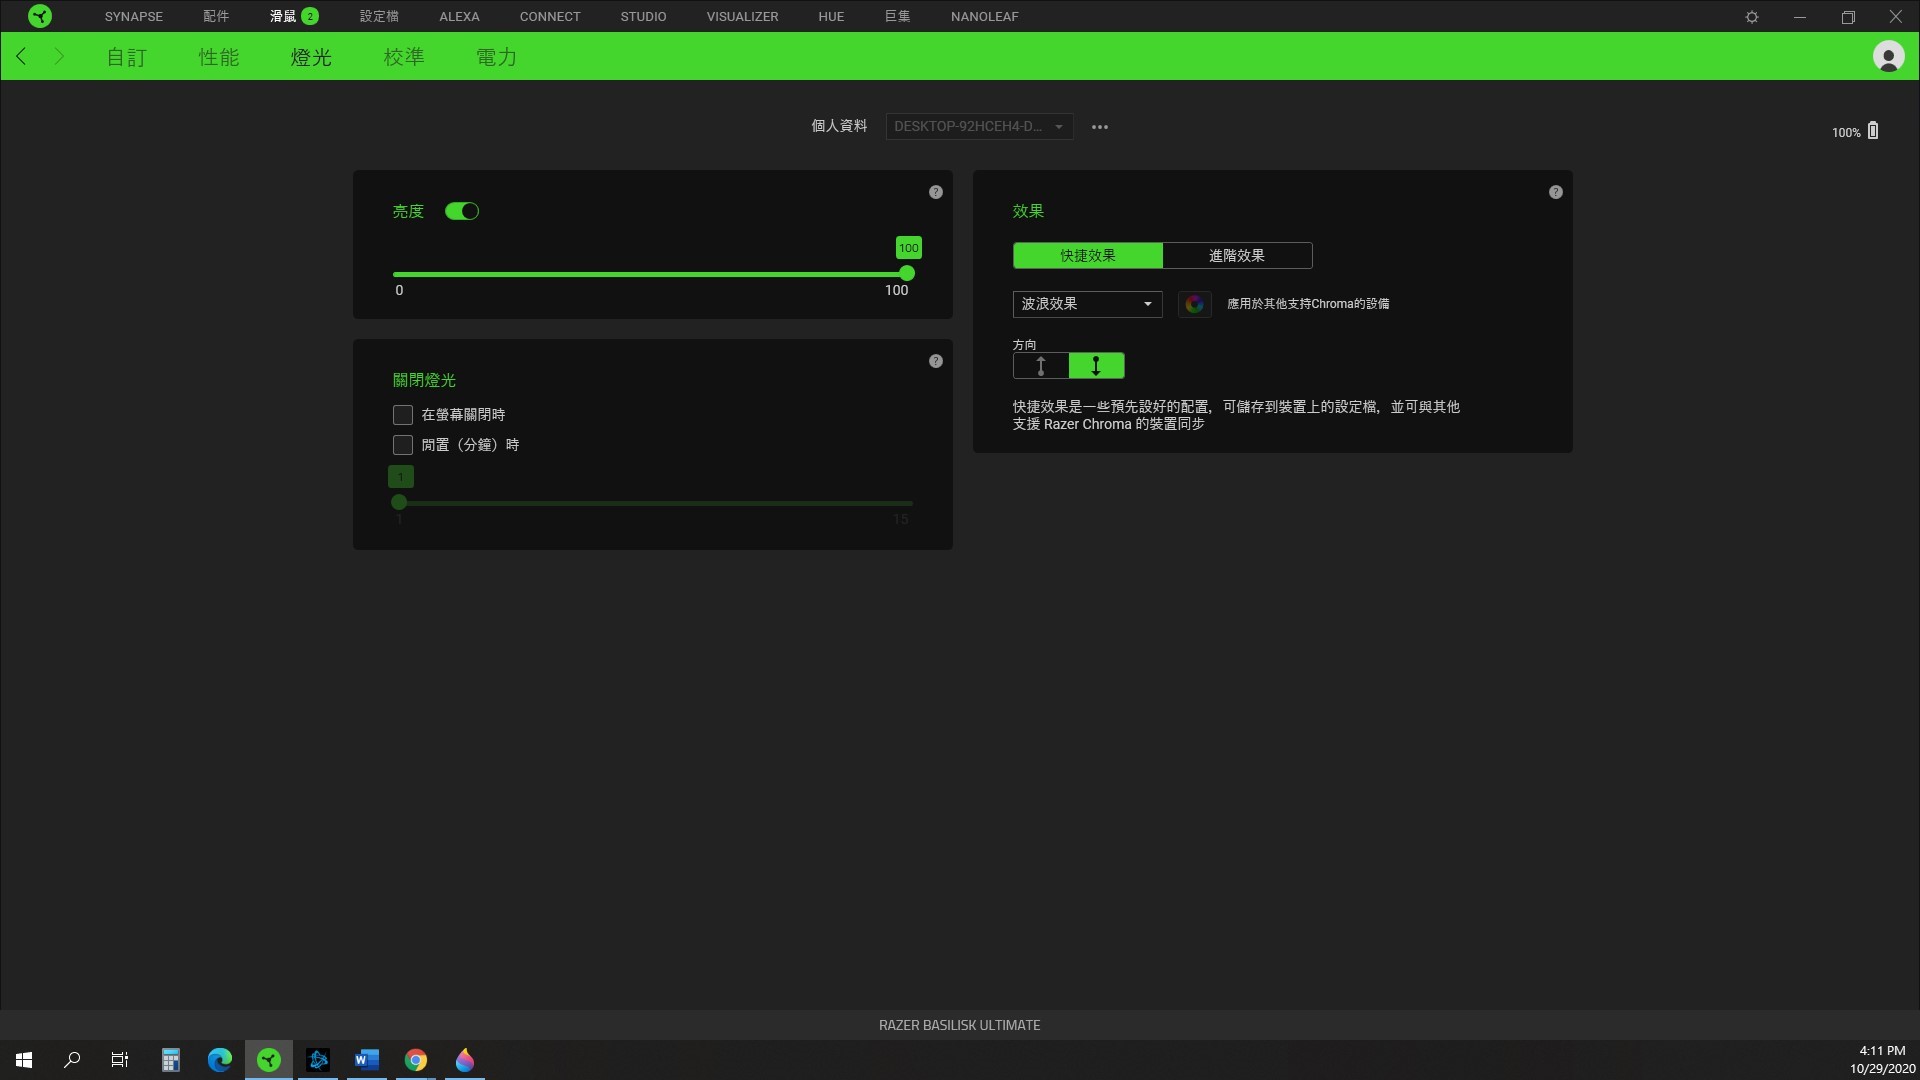Click the taskbar clock and date
The height and width of the screenshot is (1080, 1920).
click(1882, 1059)
